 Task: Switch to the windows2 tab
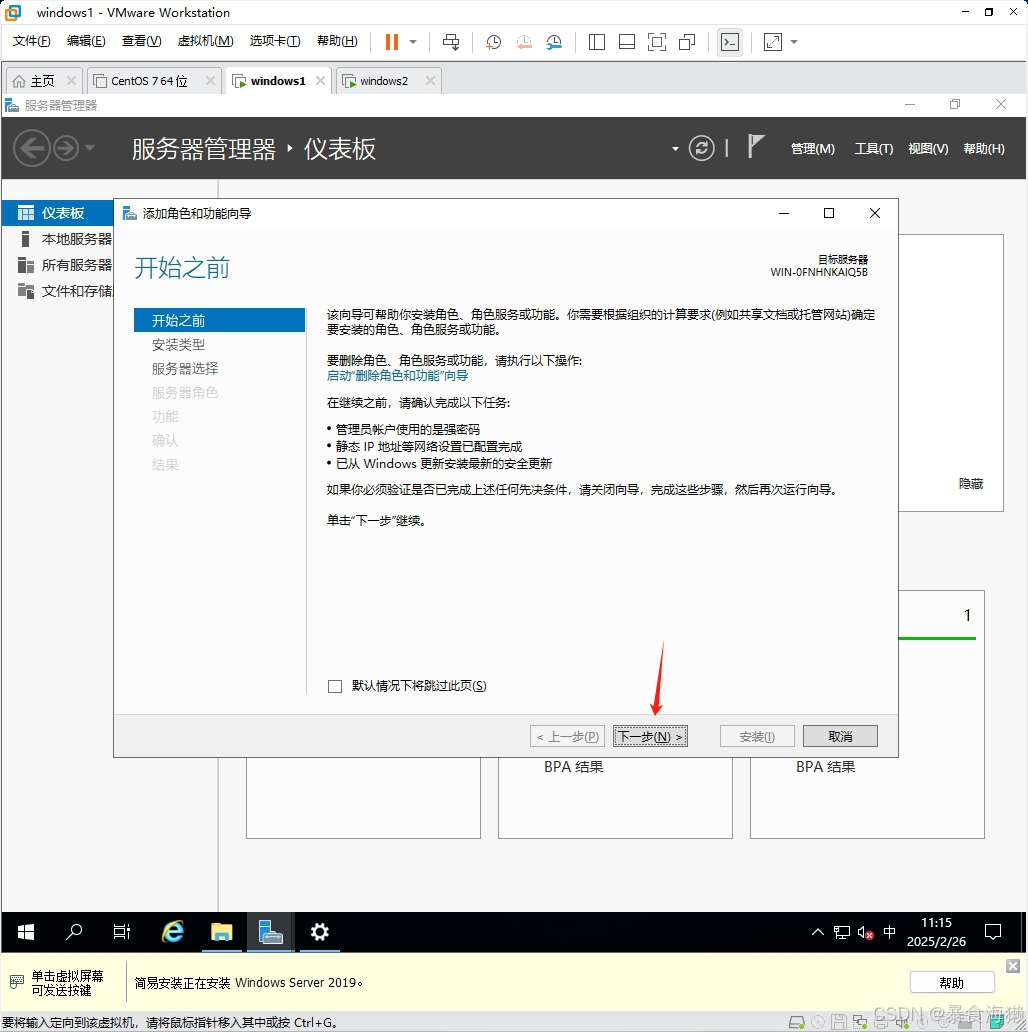coord(384,81)
